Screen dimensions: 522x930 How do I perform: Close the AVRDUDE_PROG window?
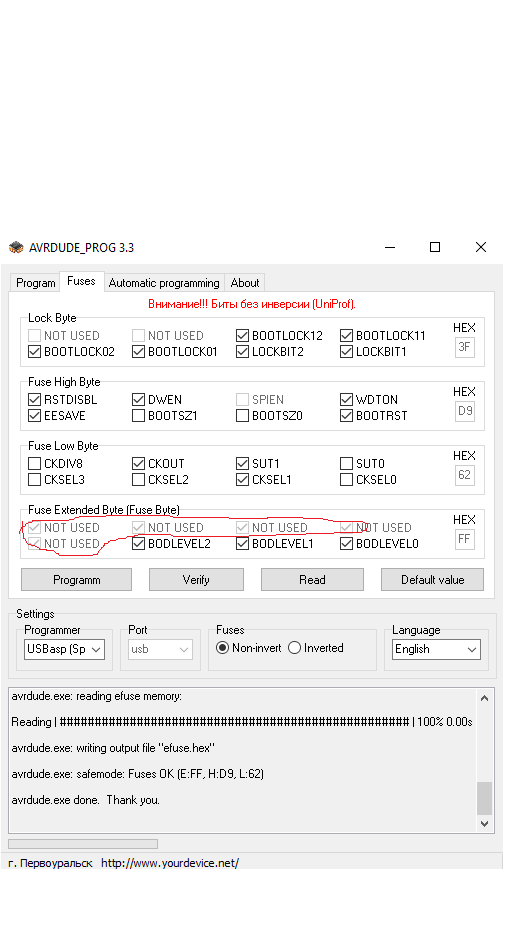click(x=481, y=247)
